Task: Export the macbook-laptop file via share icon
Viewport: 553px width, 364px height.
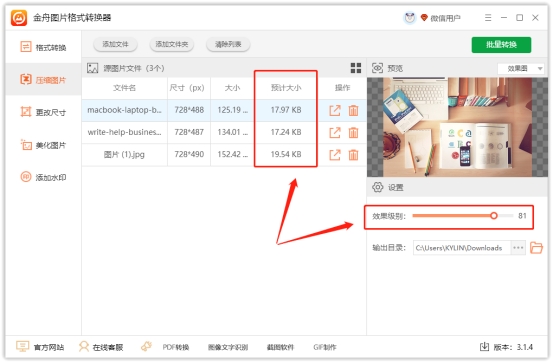Action: (x=335, y=110)
